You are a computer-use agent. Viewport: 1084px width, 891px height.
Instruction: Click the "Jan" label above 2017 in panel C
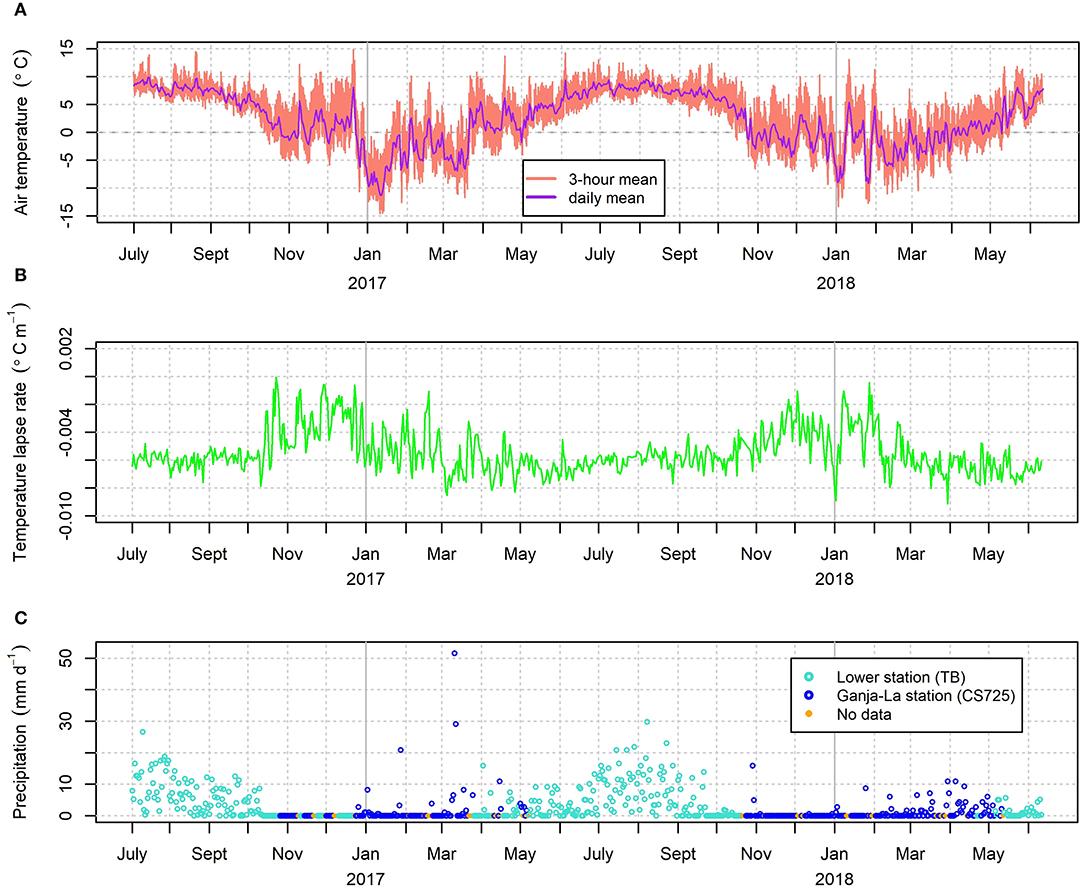pyautogui.click(x=365, y=854)
